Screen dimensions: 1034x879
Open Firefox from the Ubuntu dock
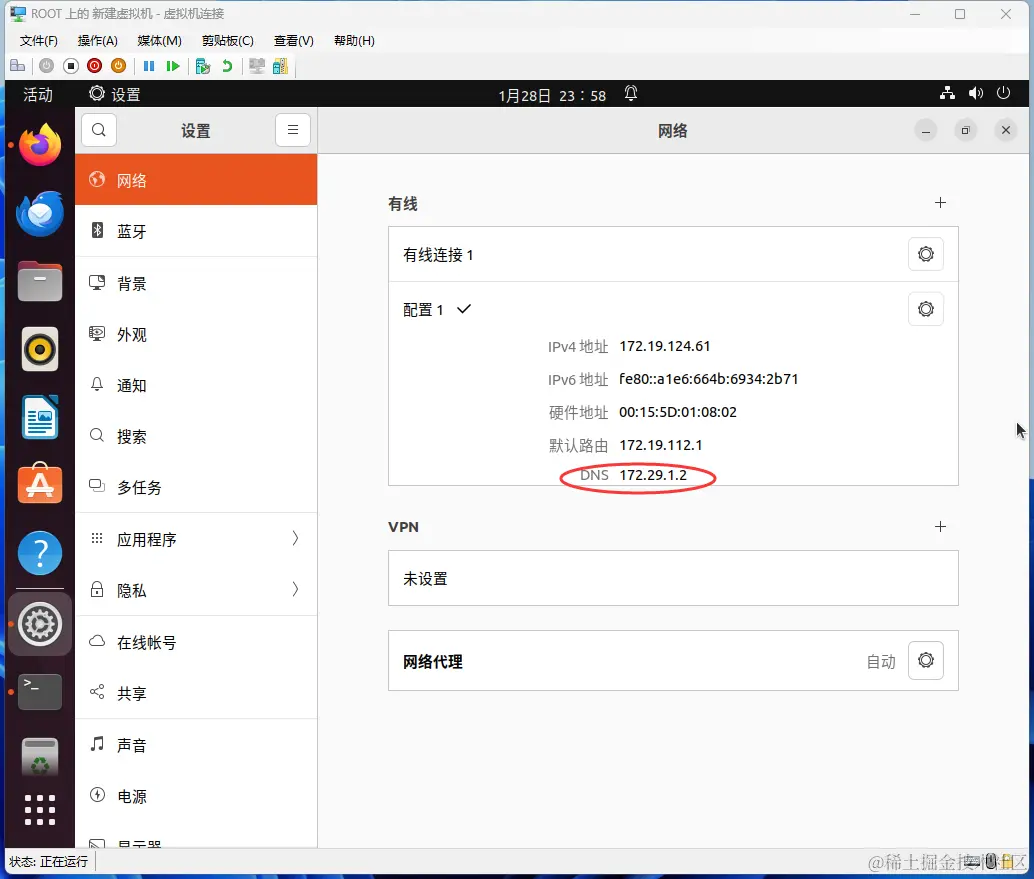click(40, 143)
